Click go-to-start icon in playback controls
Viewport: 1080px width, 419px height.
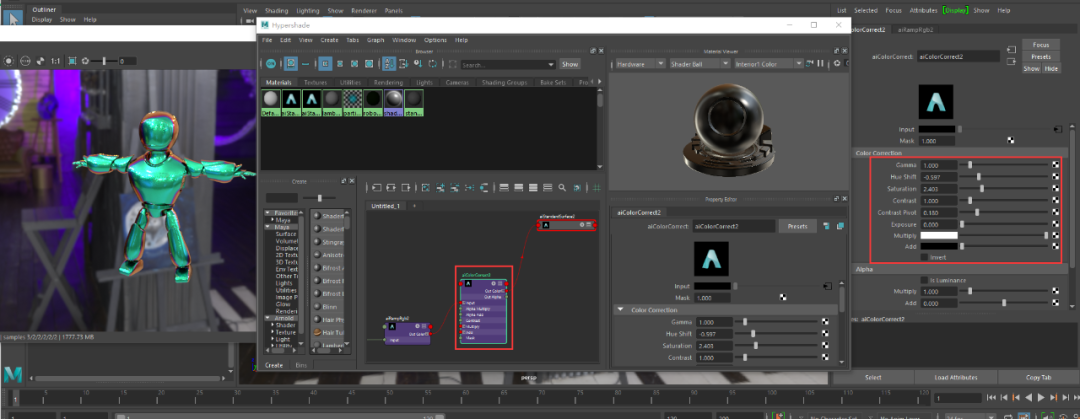tap(992, 398)
